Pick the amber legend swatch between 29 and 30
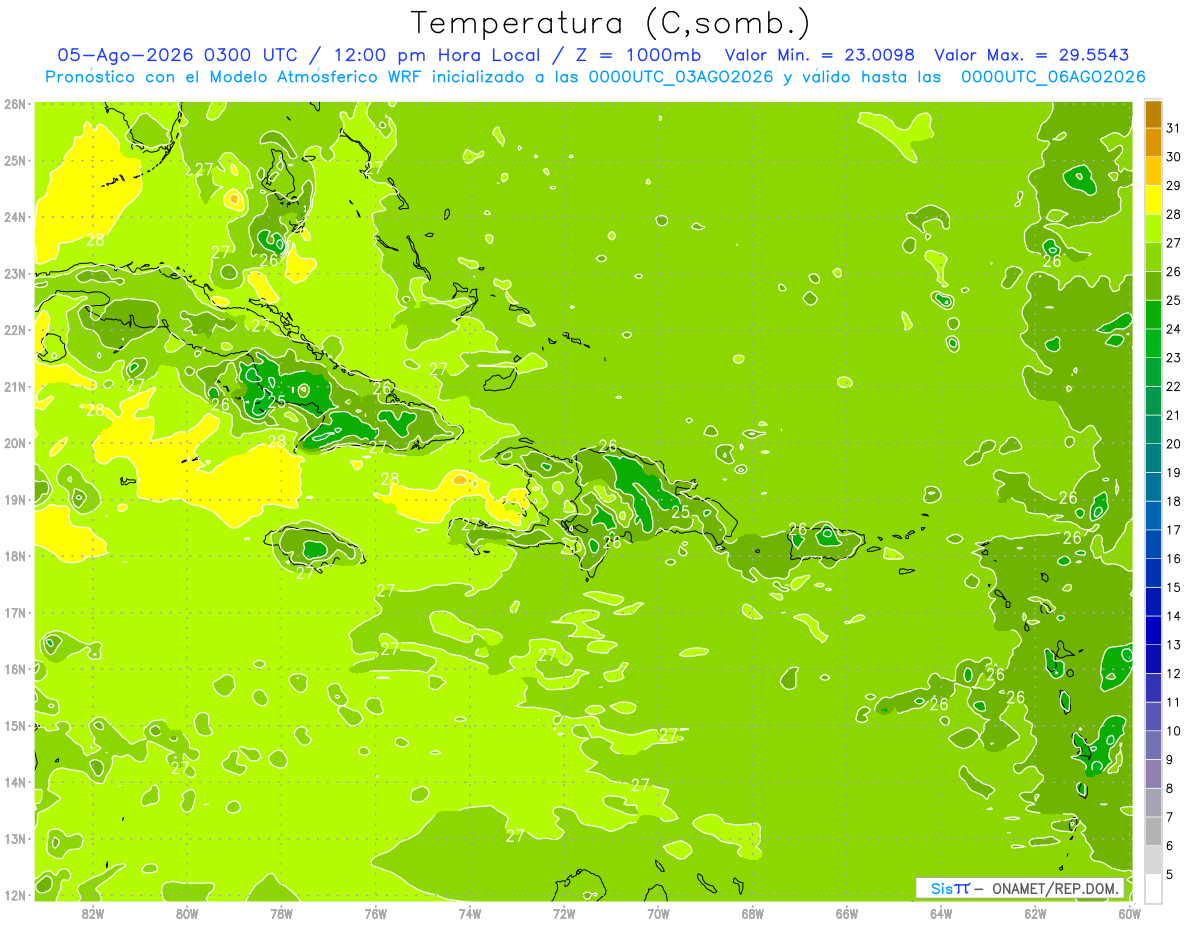Viewport: 1200px width, 927px height. pos(1153,171)
